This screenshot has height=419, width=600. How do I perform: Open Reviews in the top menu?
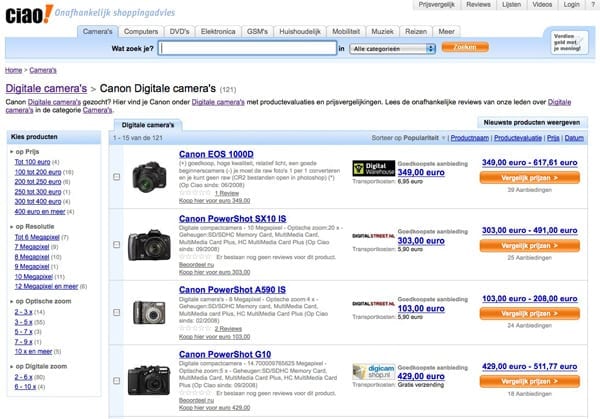[478, 5]
